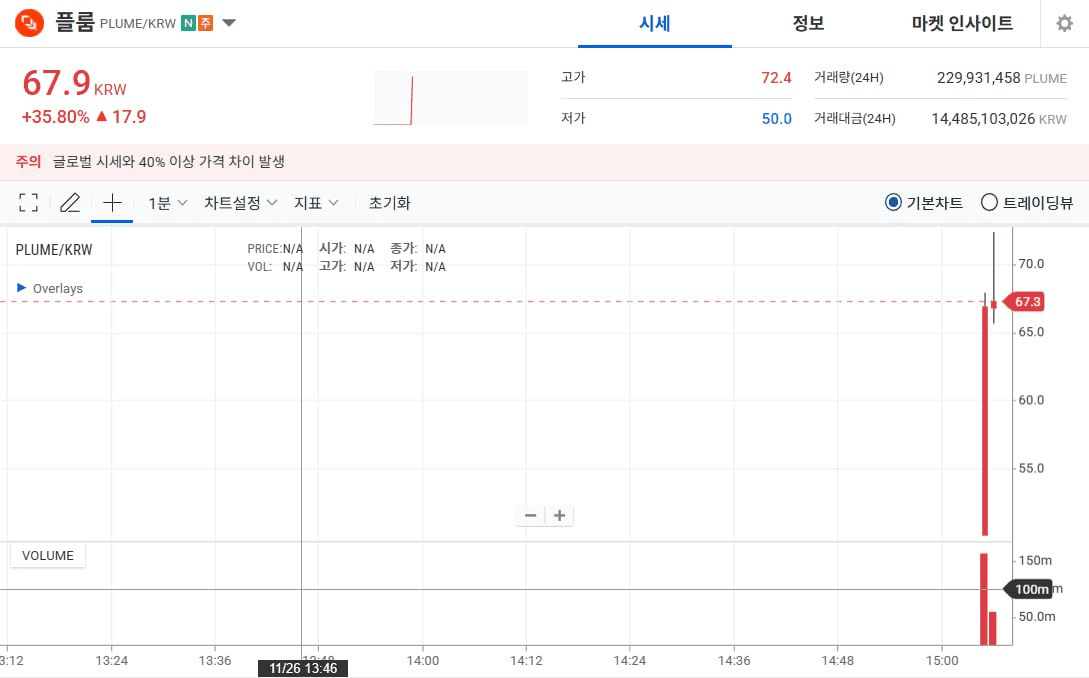Toggle fullscreen chart mode icon

click(x=29, y=203)
